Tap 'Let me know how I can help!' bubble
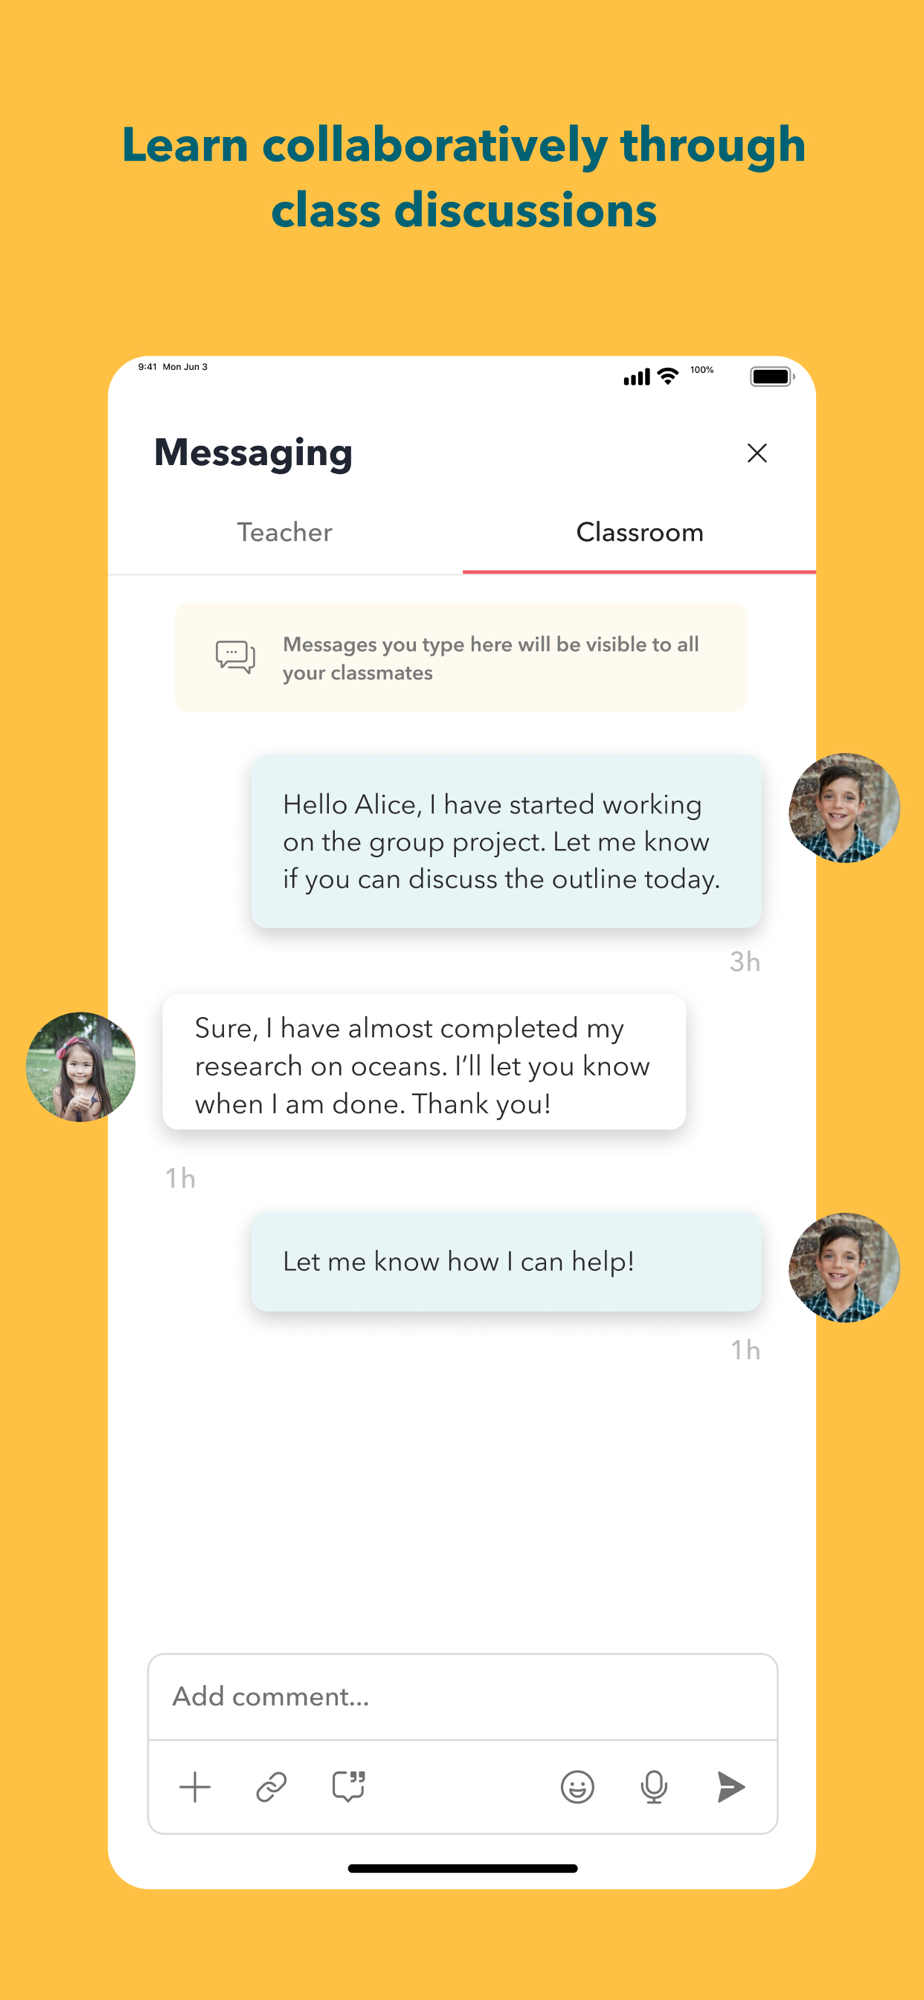 click(506, 1261)
